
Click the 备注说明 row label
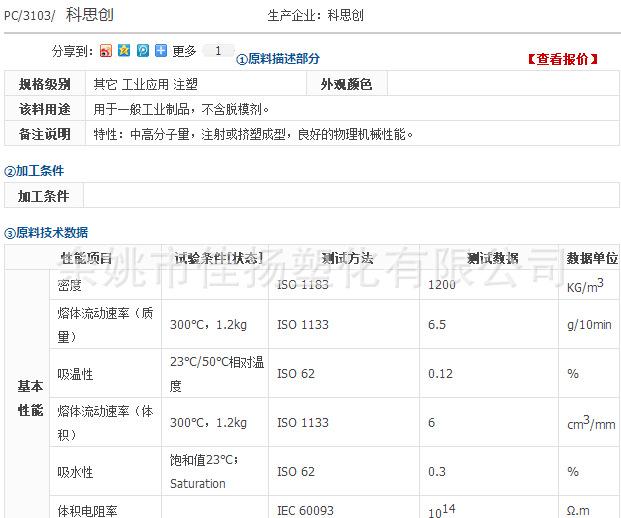tap(45, 134)
